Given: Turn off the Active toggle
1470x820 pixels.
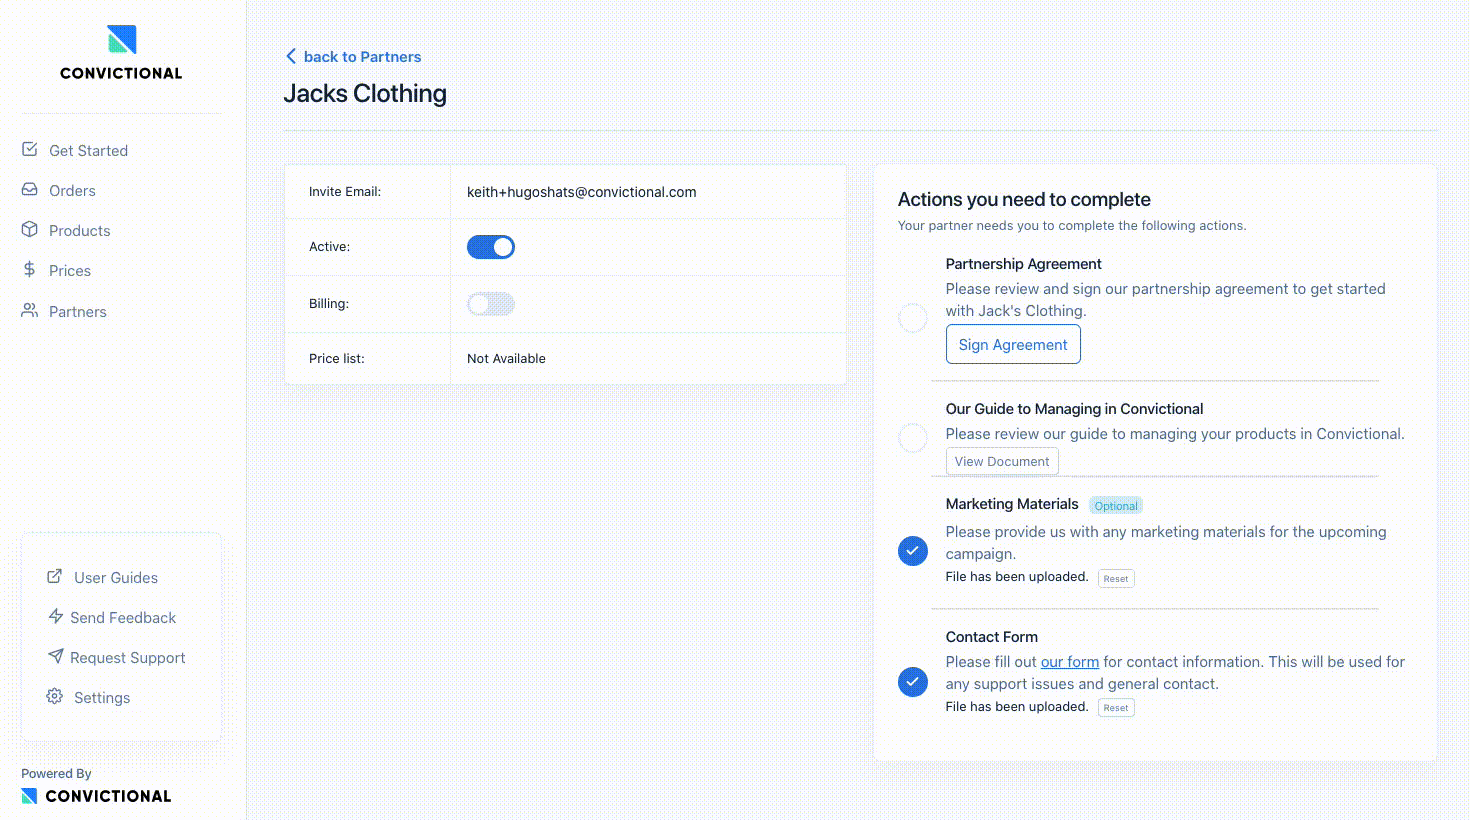Looking at the screenshot, I should point(491,247).
